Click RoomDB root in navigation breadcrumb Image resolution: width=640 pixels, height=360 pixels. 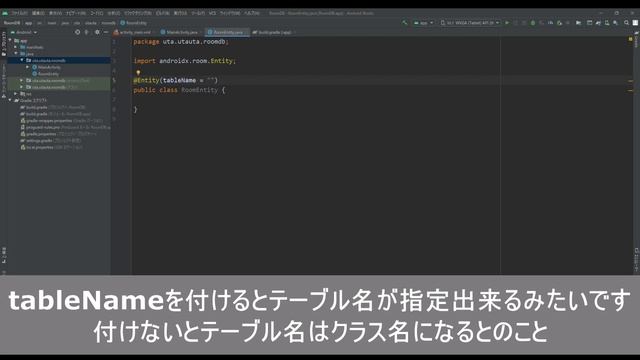(x=12, y=23)
